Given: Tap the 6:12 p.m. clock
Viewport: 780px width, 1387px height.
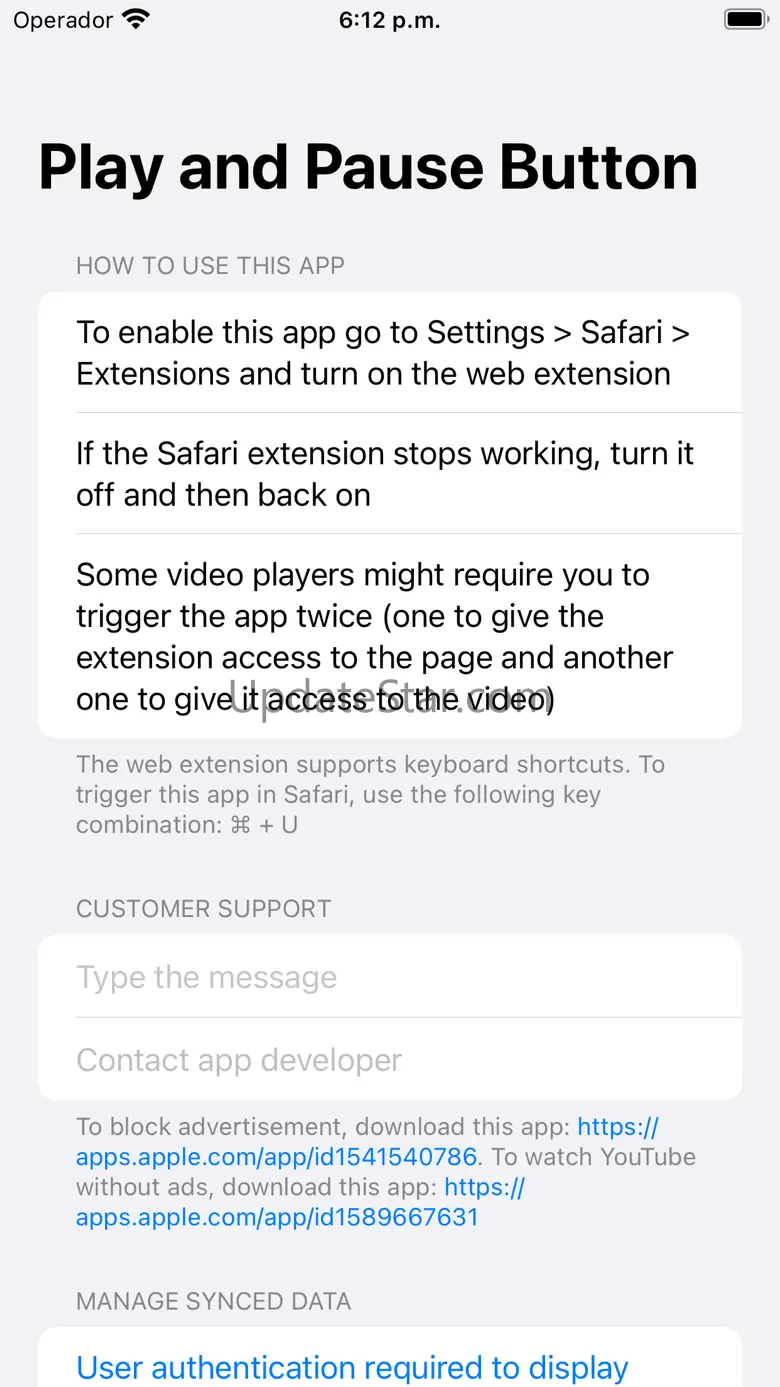Looking at the screenshot, I should [390, 20].
